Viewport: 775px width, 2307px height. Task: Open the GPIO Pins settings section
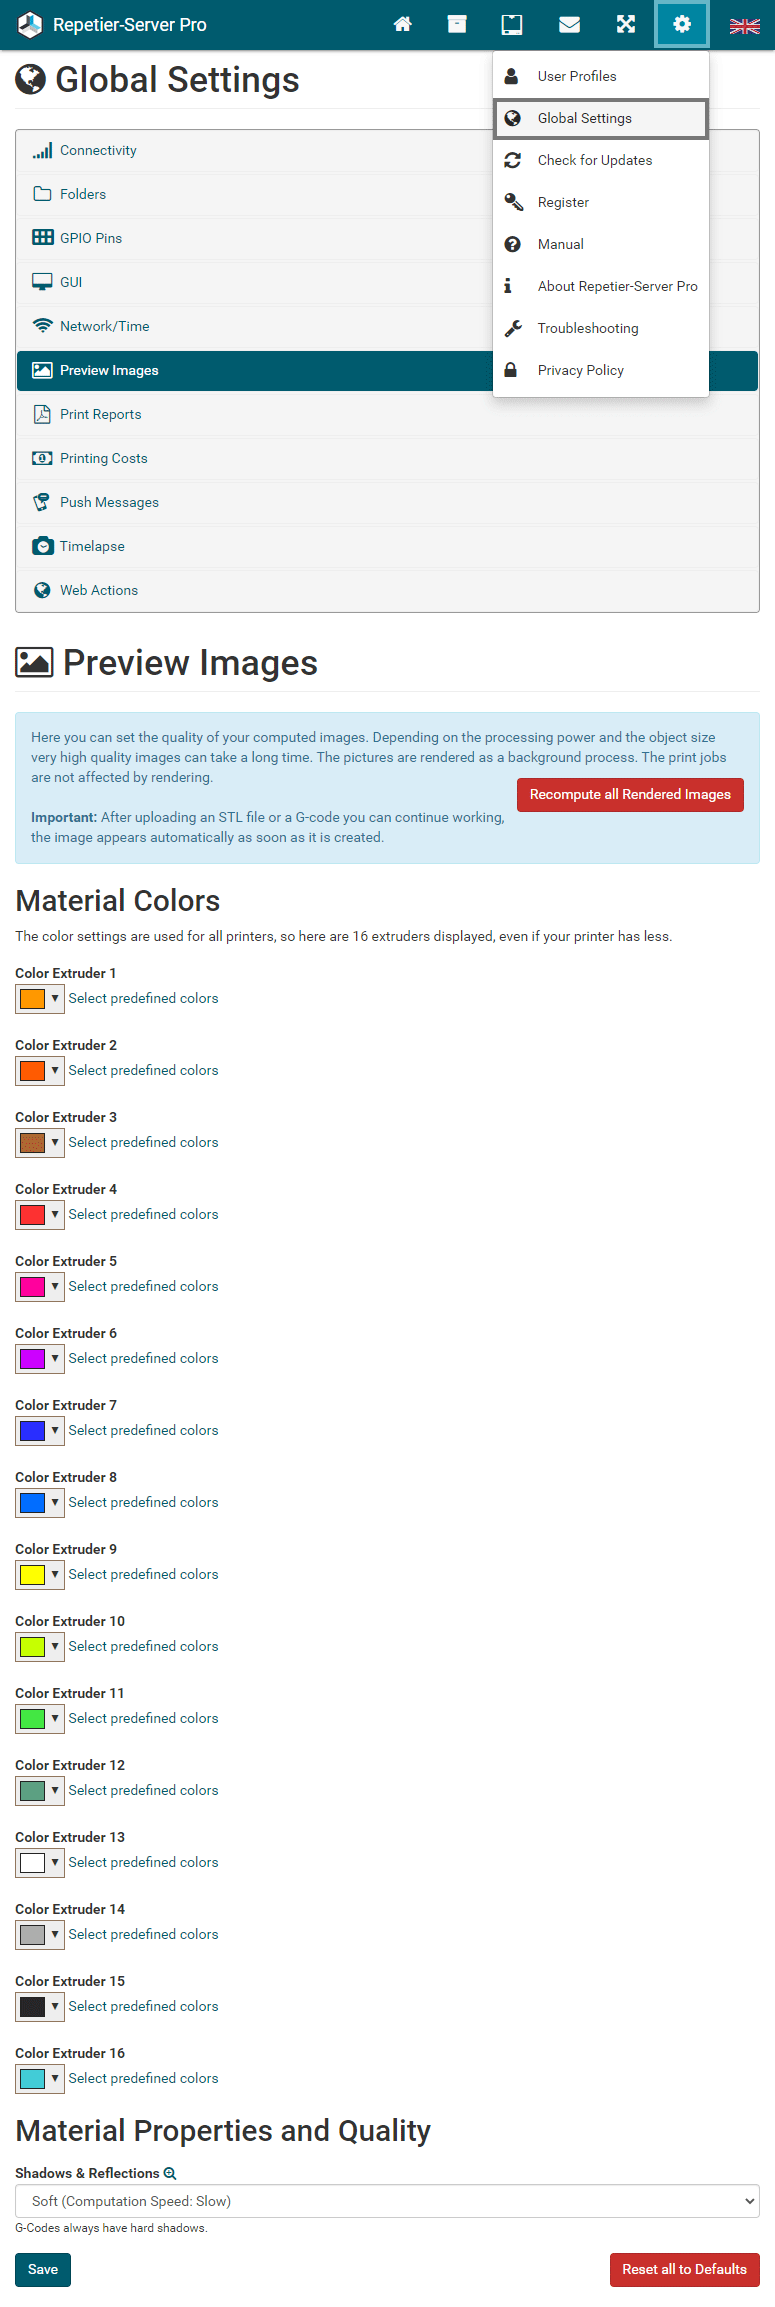90,238
